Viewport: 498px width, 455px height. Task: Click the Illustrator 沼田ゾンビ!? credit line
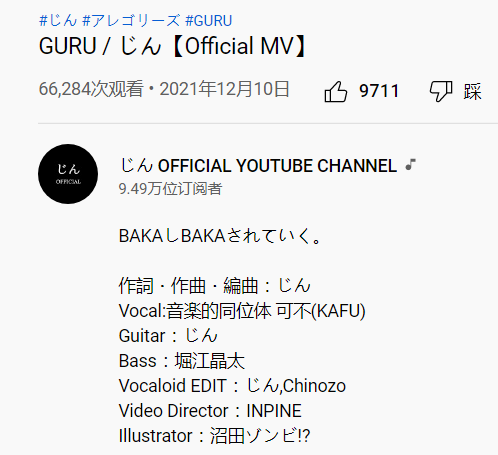click(214, 436)
